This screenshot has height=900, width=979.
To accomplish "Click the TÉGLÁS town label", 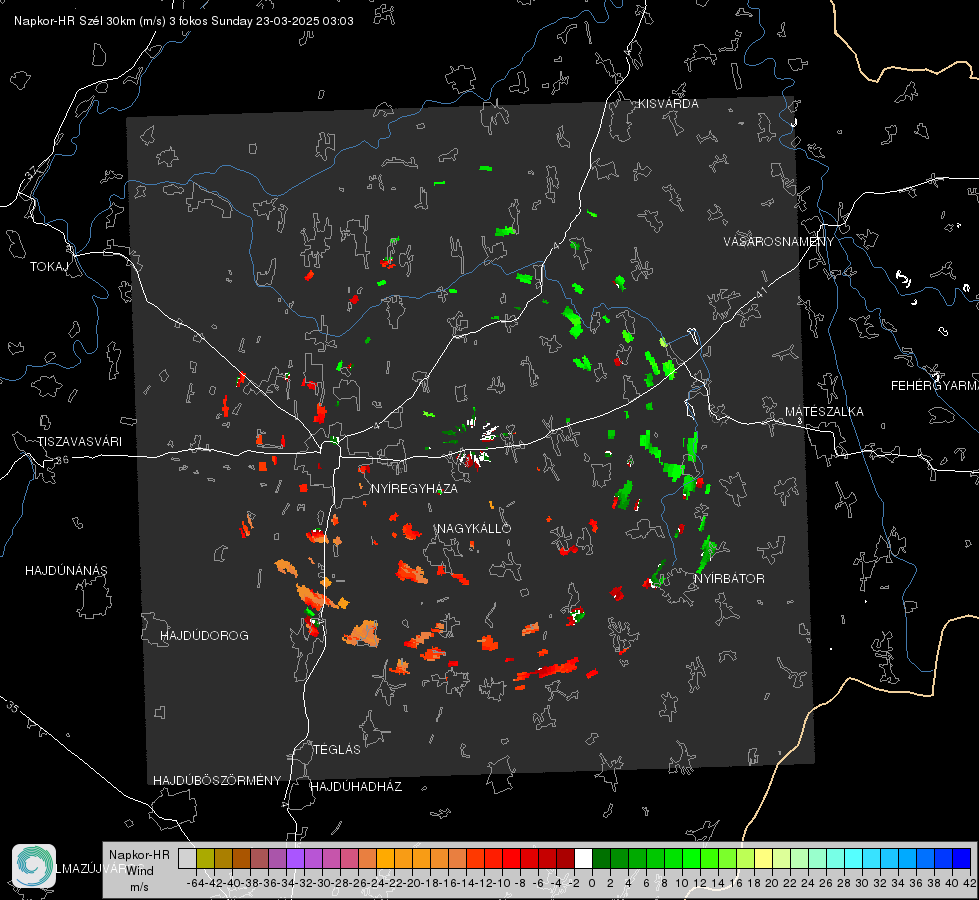I will pos(337,750).
